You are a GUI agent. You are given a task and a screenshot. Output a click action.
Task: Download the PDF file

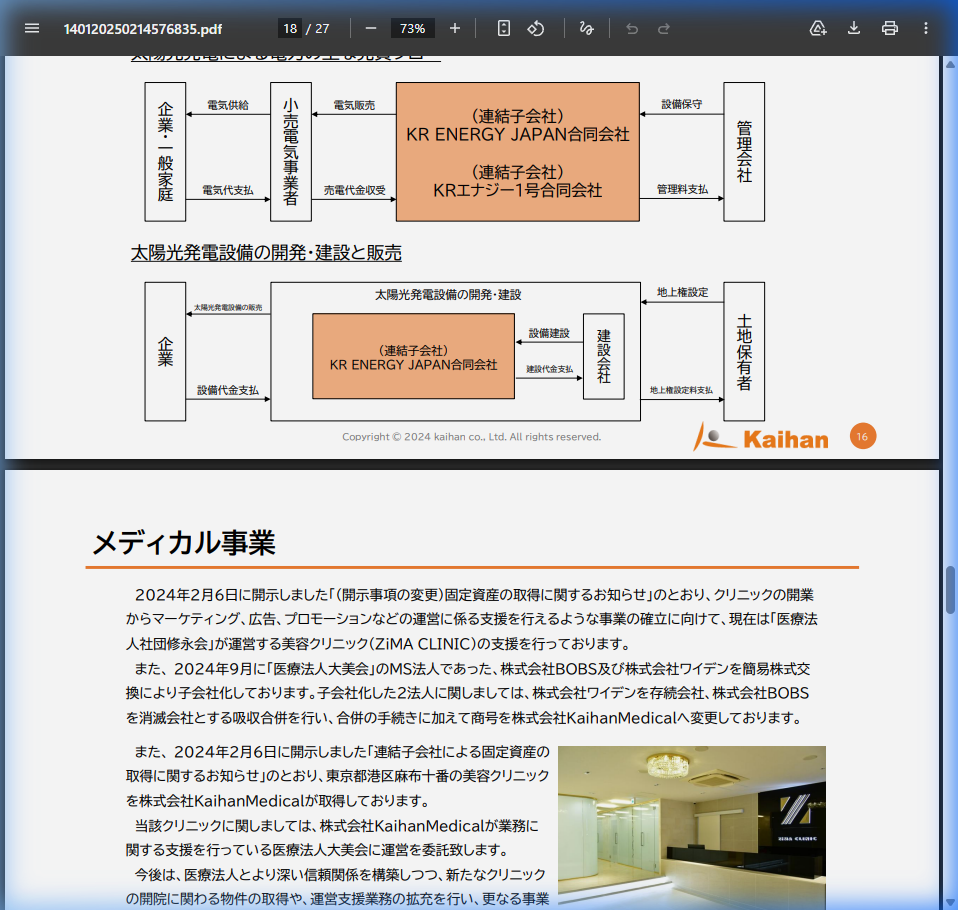[853, 28]
